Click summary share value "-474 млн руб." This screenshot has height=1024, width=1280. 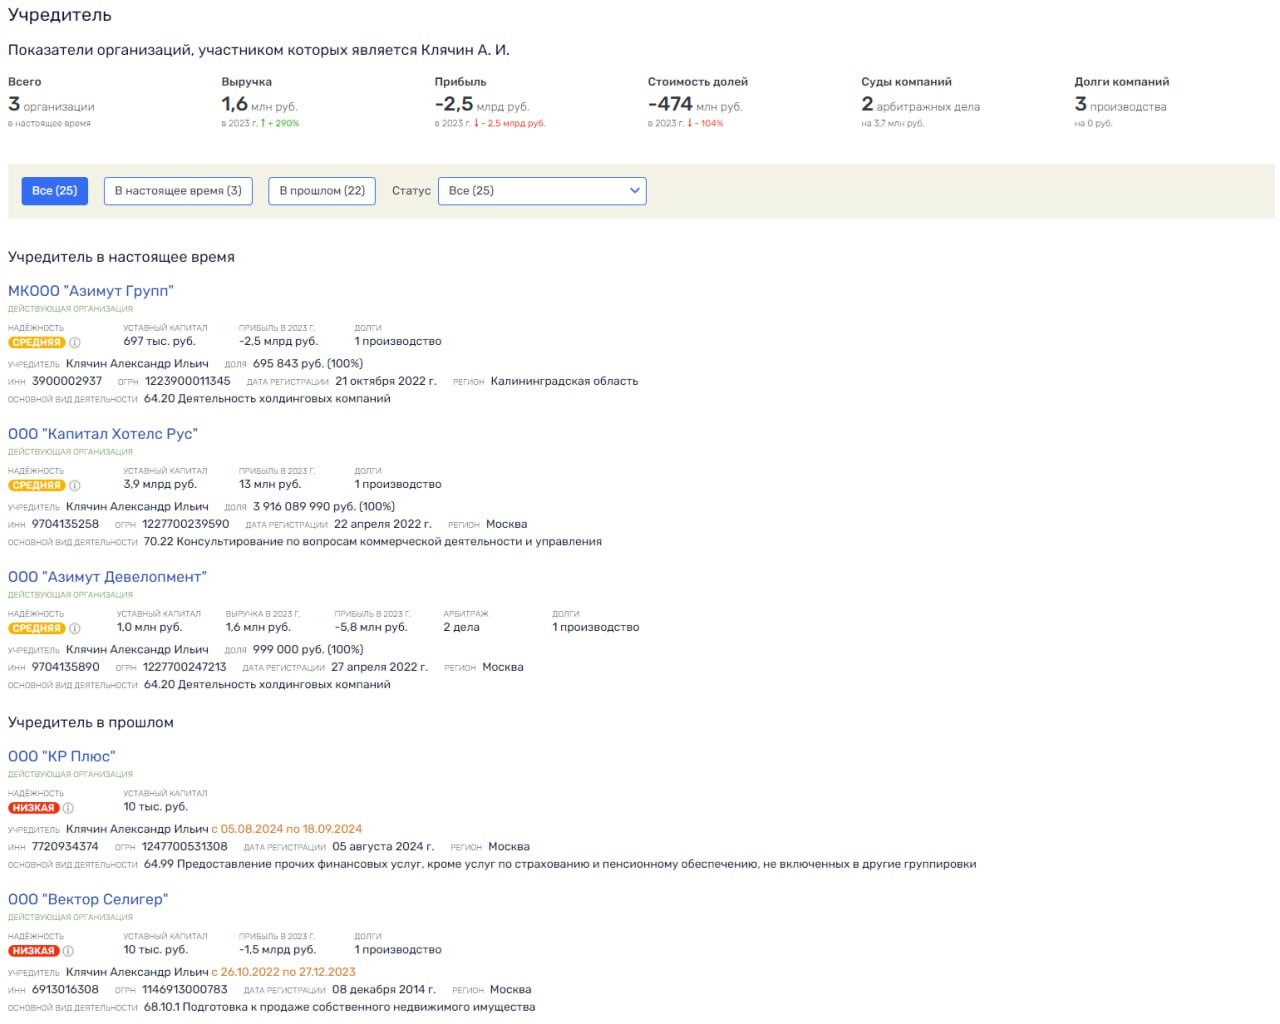(x=695, y=105)
